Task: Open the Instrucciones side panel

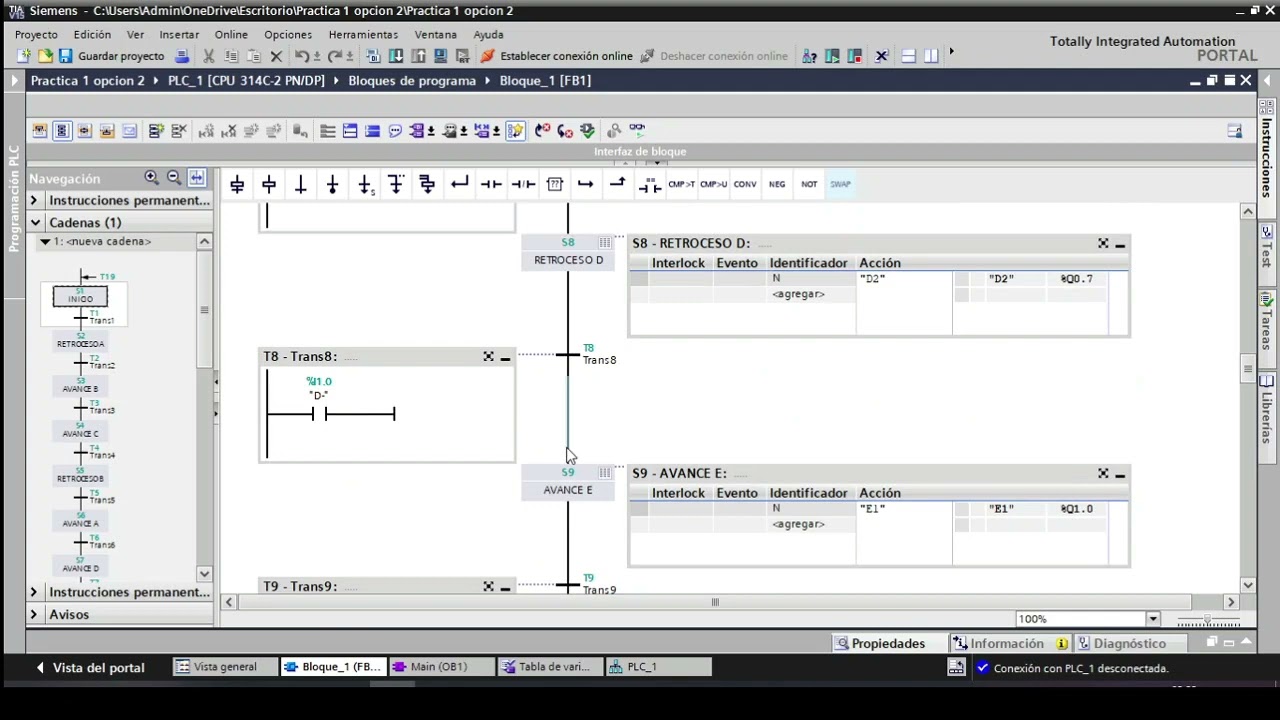Action: coord(1266,149)
